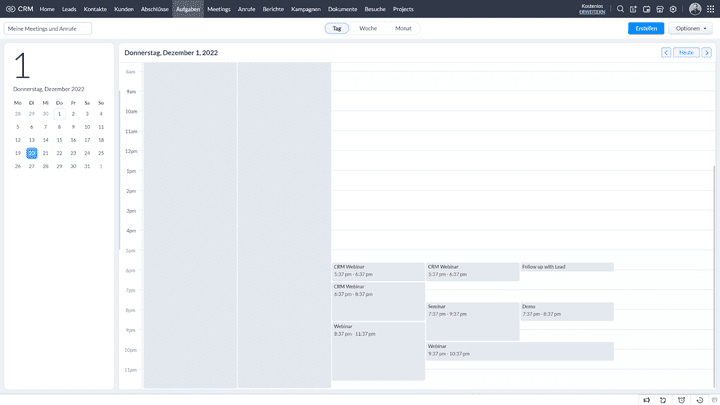Image resolution: width=720 pixels, height=405 pixels.
Task: Open Webinar event 9:37 pm - 10:37 pm
Action: pos(520,351)
